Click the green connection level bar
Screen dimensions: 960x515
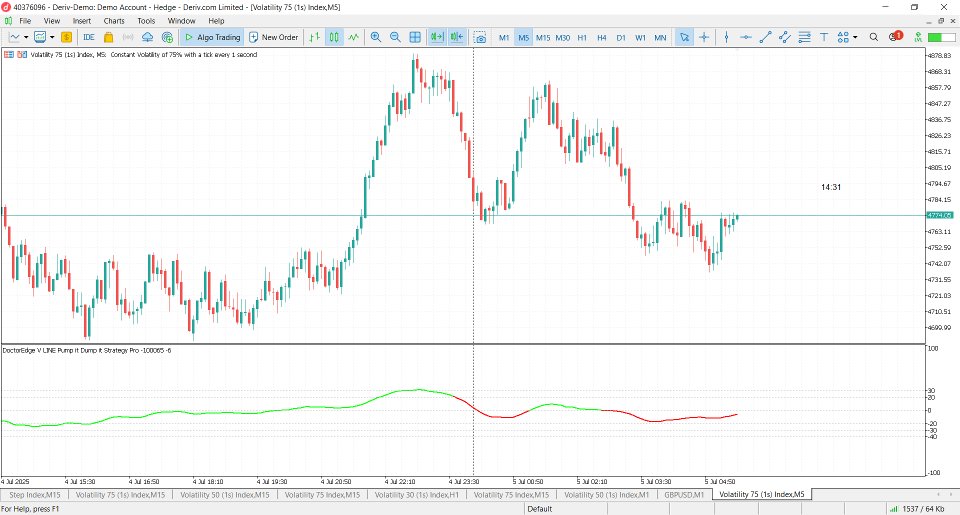pyautogui.click(x=942, y=37)
